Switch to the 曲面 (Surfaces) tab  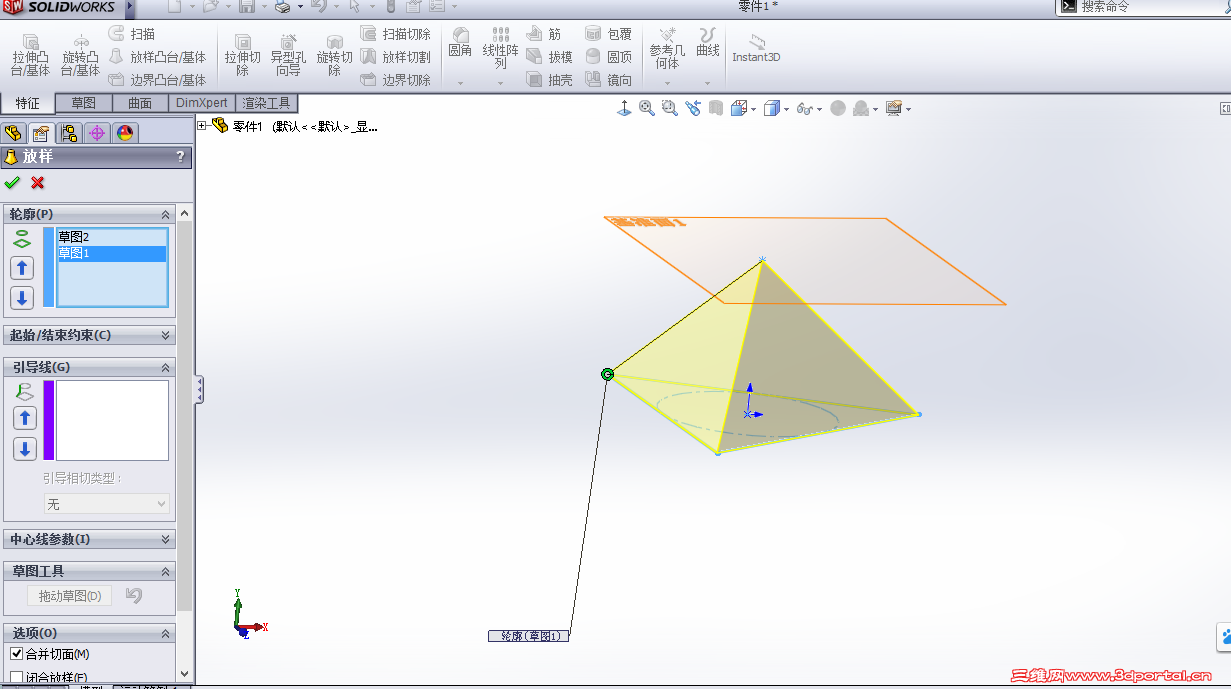click(140, 103)
